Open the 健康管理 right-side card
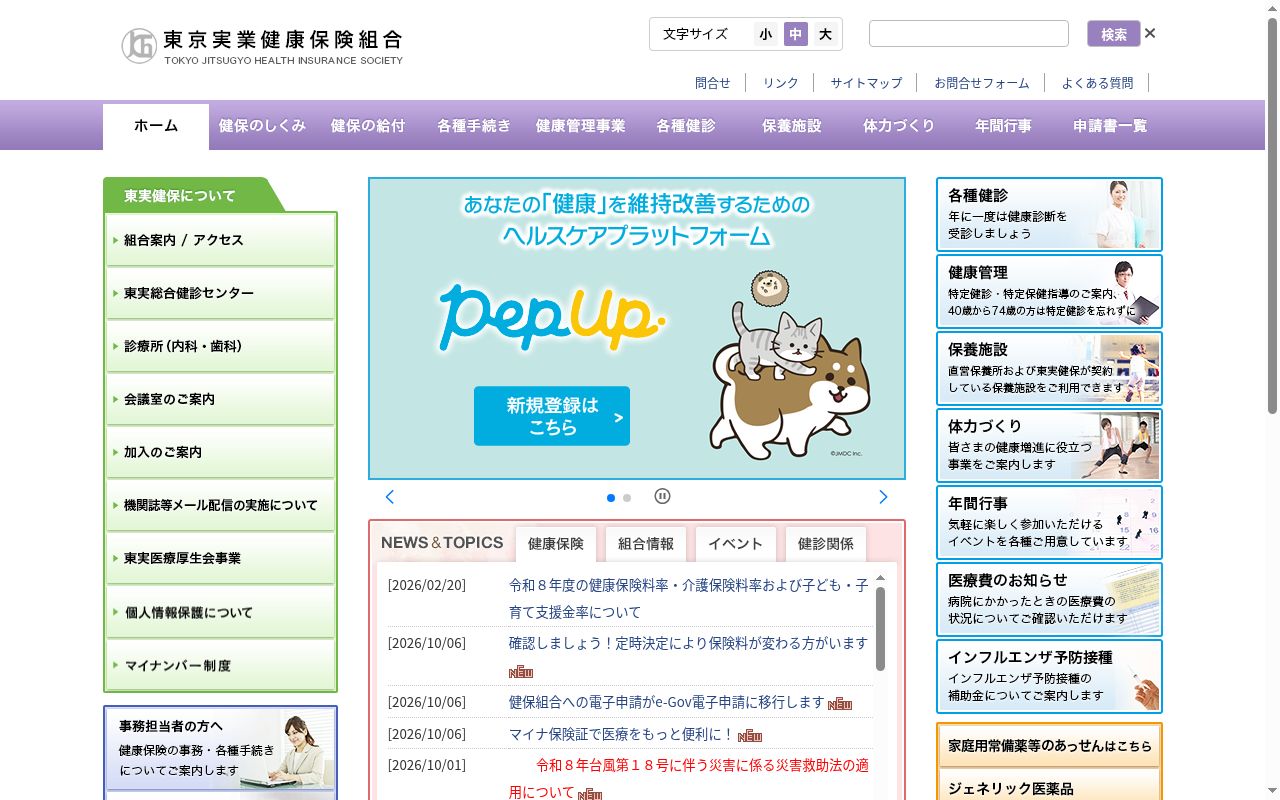 (1049, 291)
